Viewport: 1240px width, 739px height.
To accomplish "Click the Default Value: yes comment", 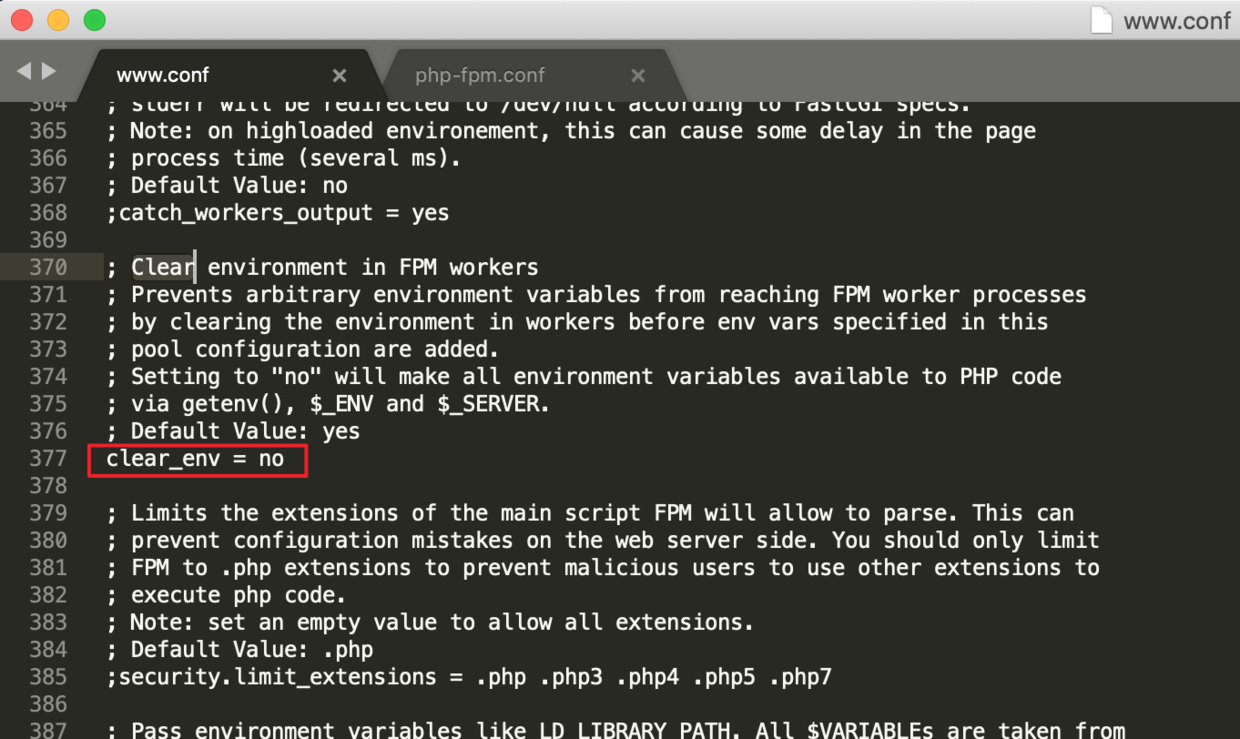I will click(240, 430).
